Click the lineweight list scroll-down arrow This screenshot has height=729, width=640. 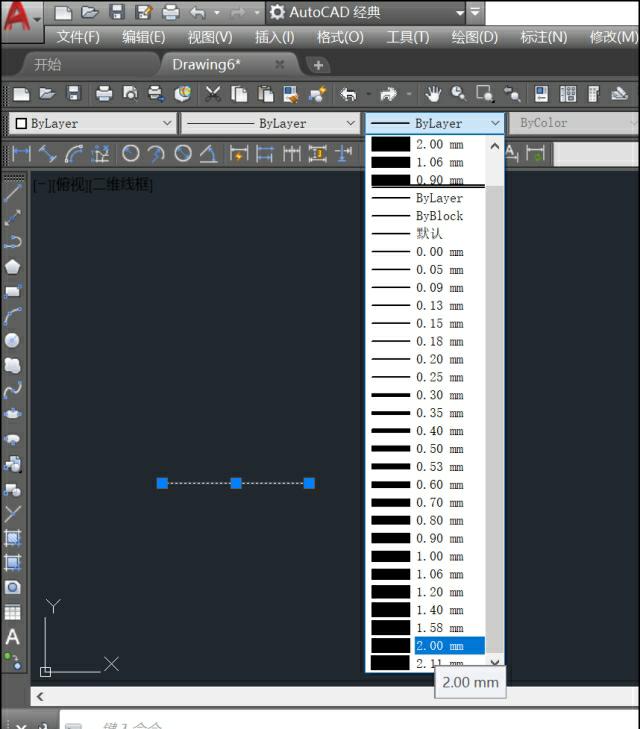click(x=494, y=662)
